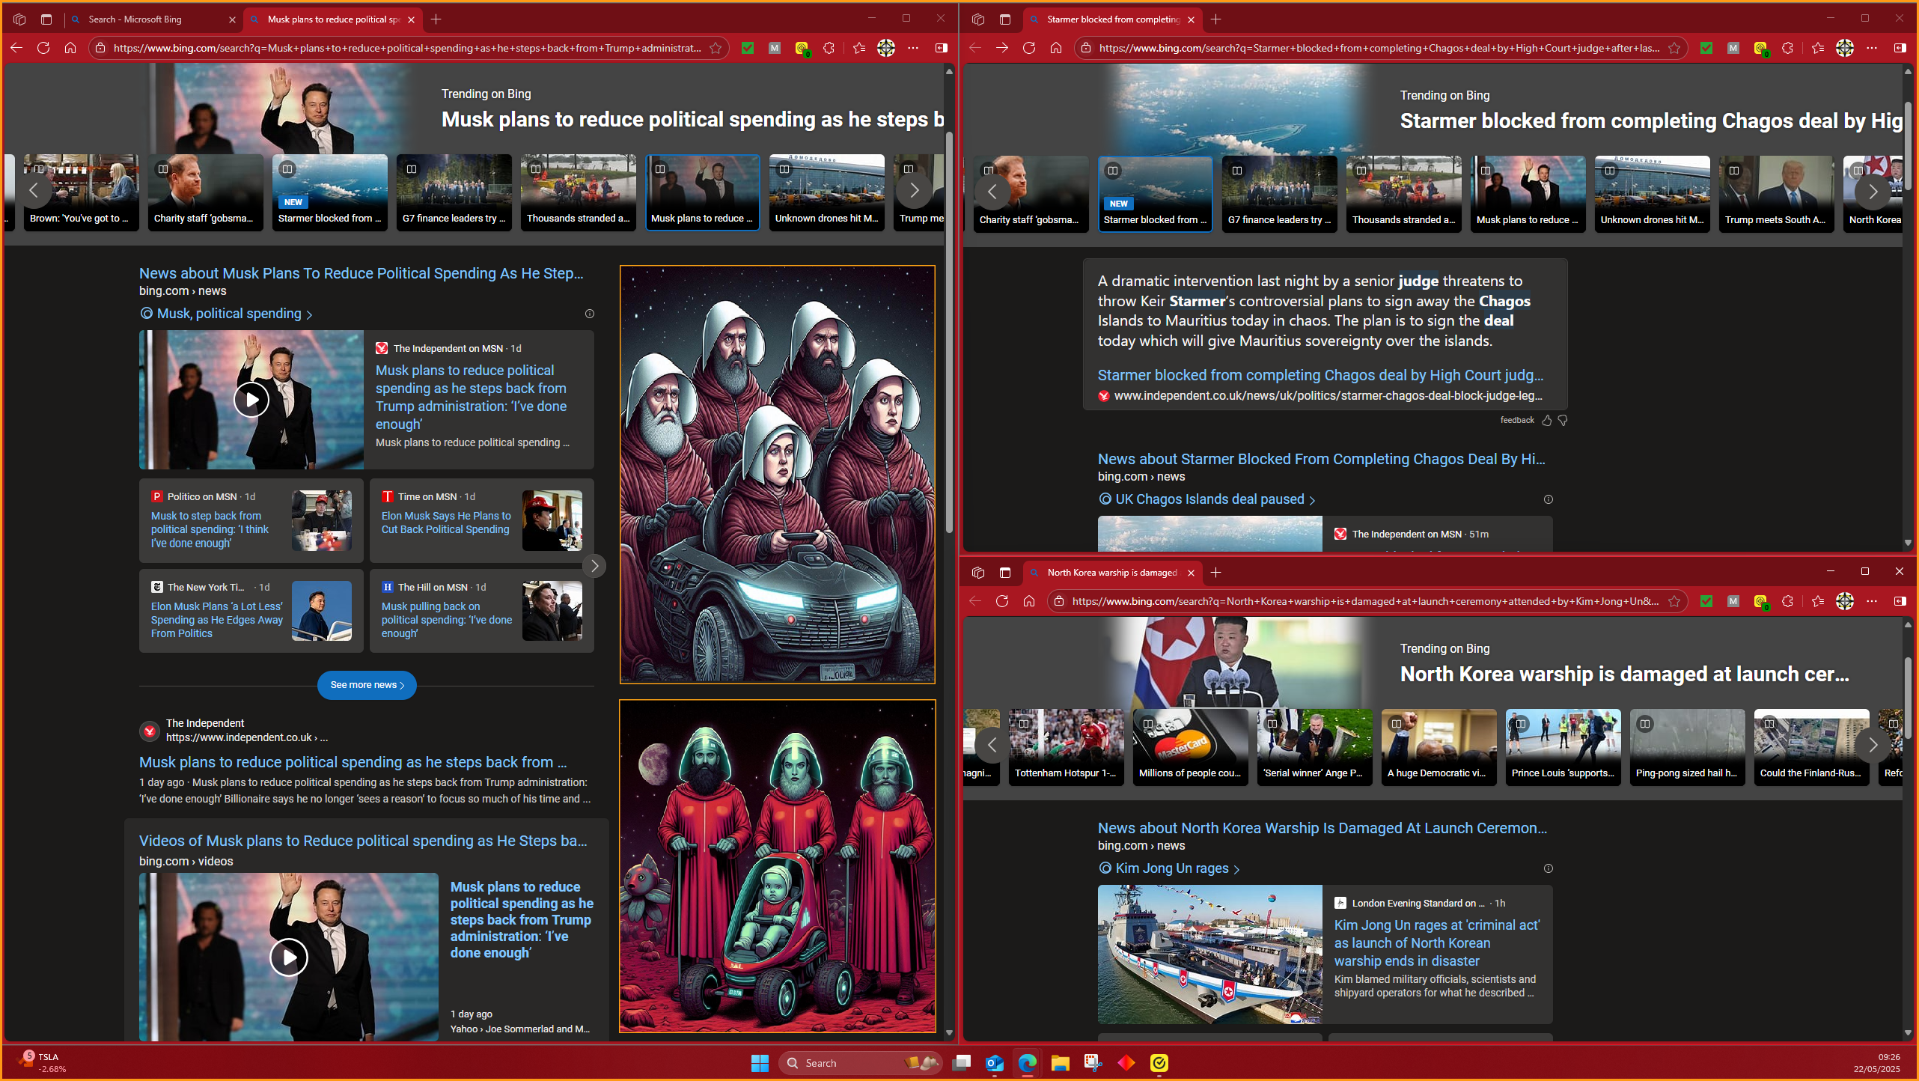Open Extensions in the North Korea window
The height and width of the screenshot is (1081, 1919).
pos(1788,601)
